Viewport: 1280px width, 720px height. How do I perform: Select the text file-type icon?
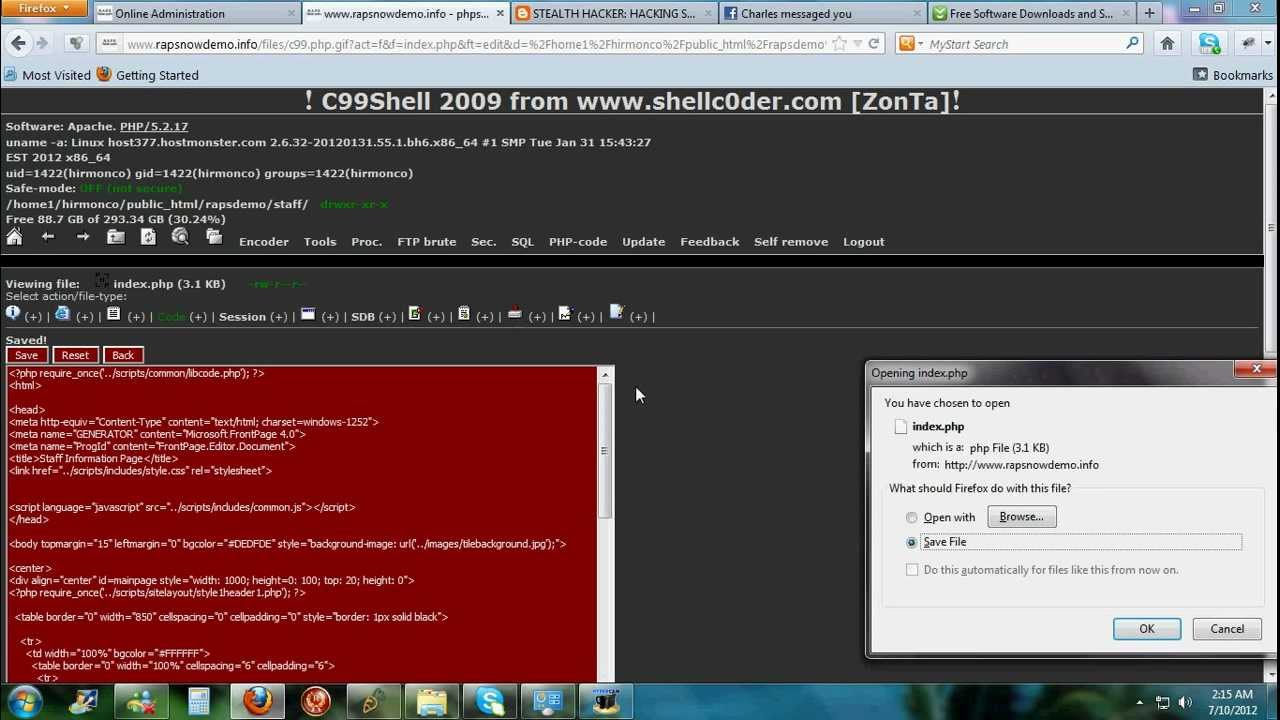113,314
